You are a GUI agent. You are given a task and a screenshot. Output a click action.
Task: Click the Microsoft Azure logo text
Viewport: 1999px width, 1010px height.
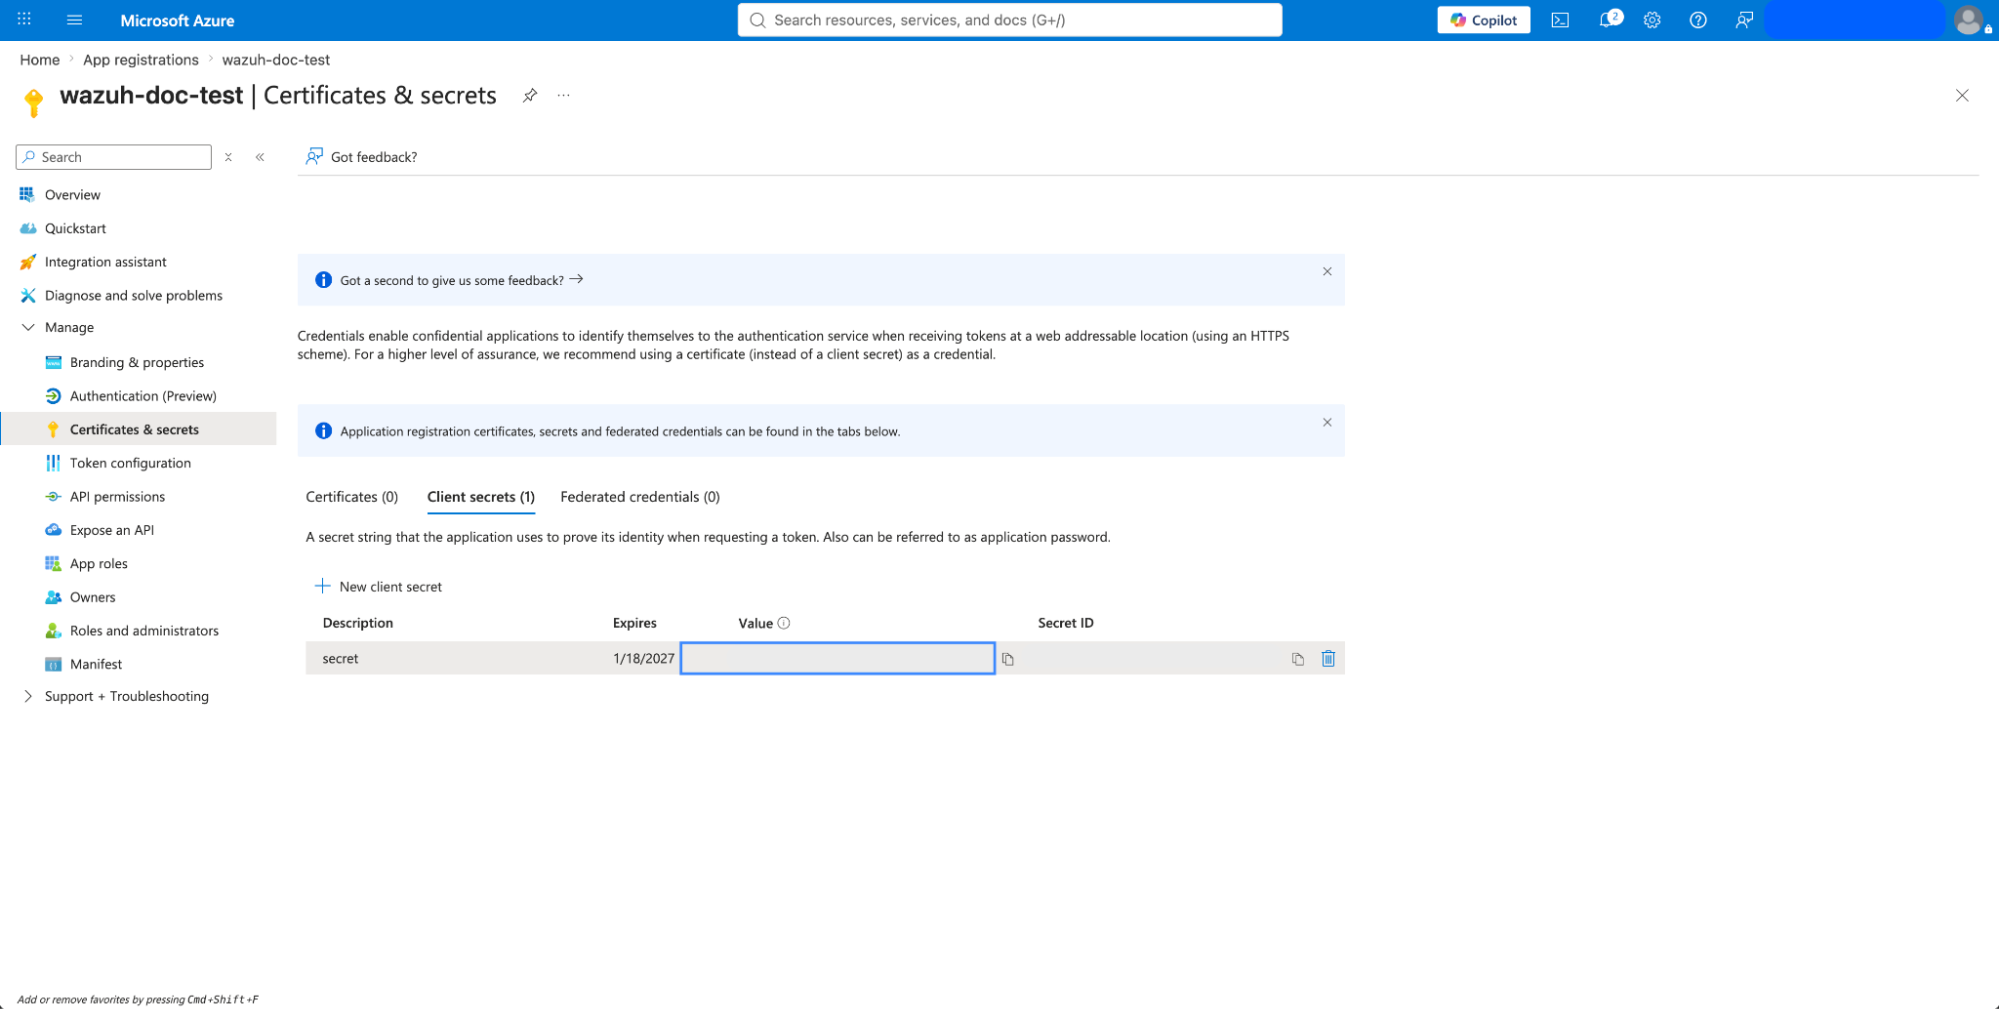point(177,20)
